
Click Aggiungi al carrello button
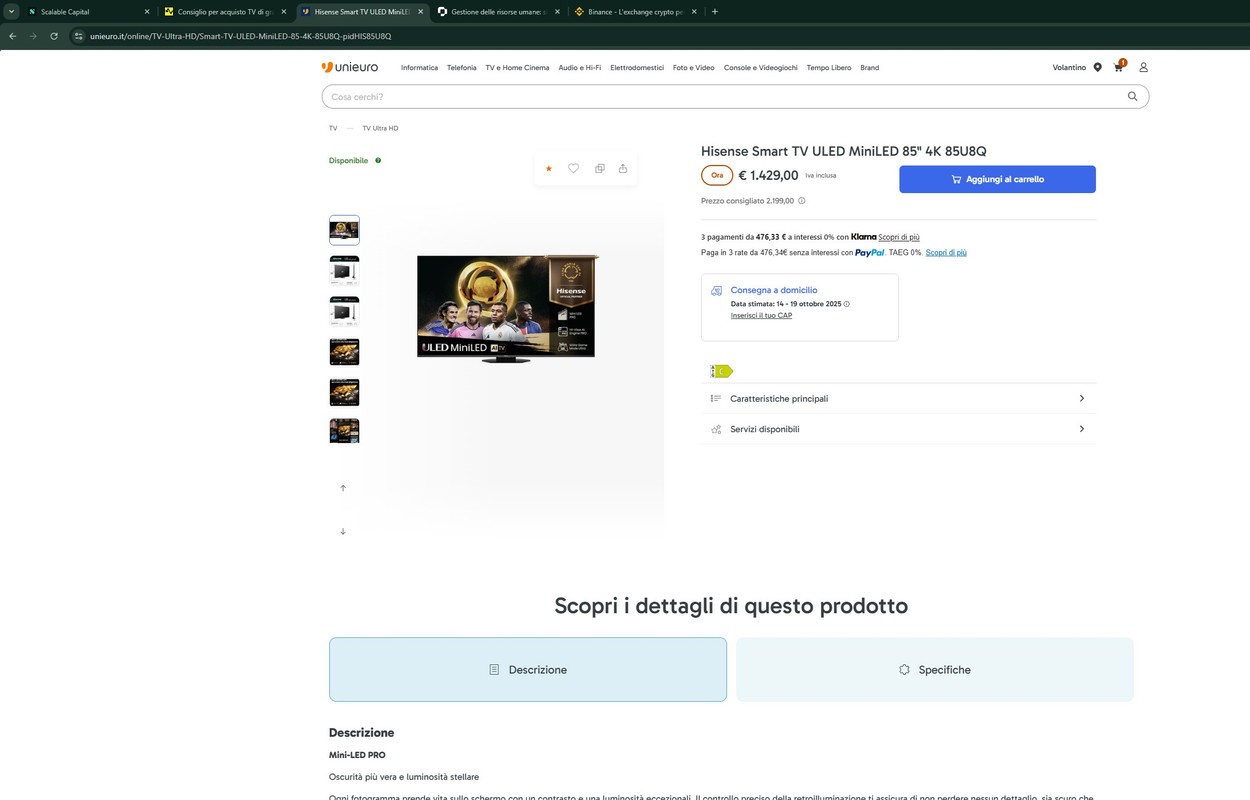pos(997,179)
